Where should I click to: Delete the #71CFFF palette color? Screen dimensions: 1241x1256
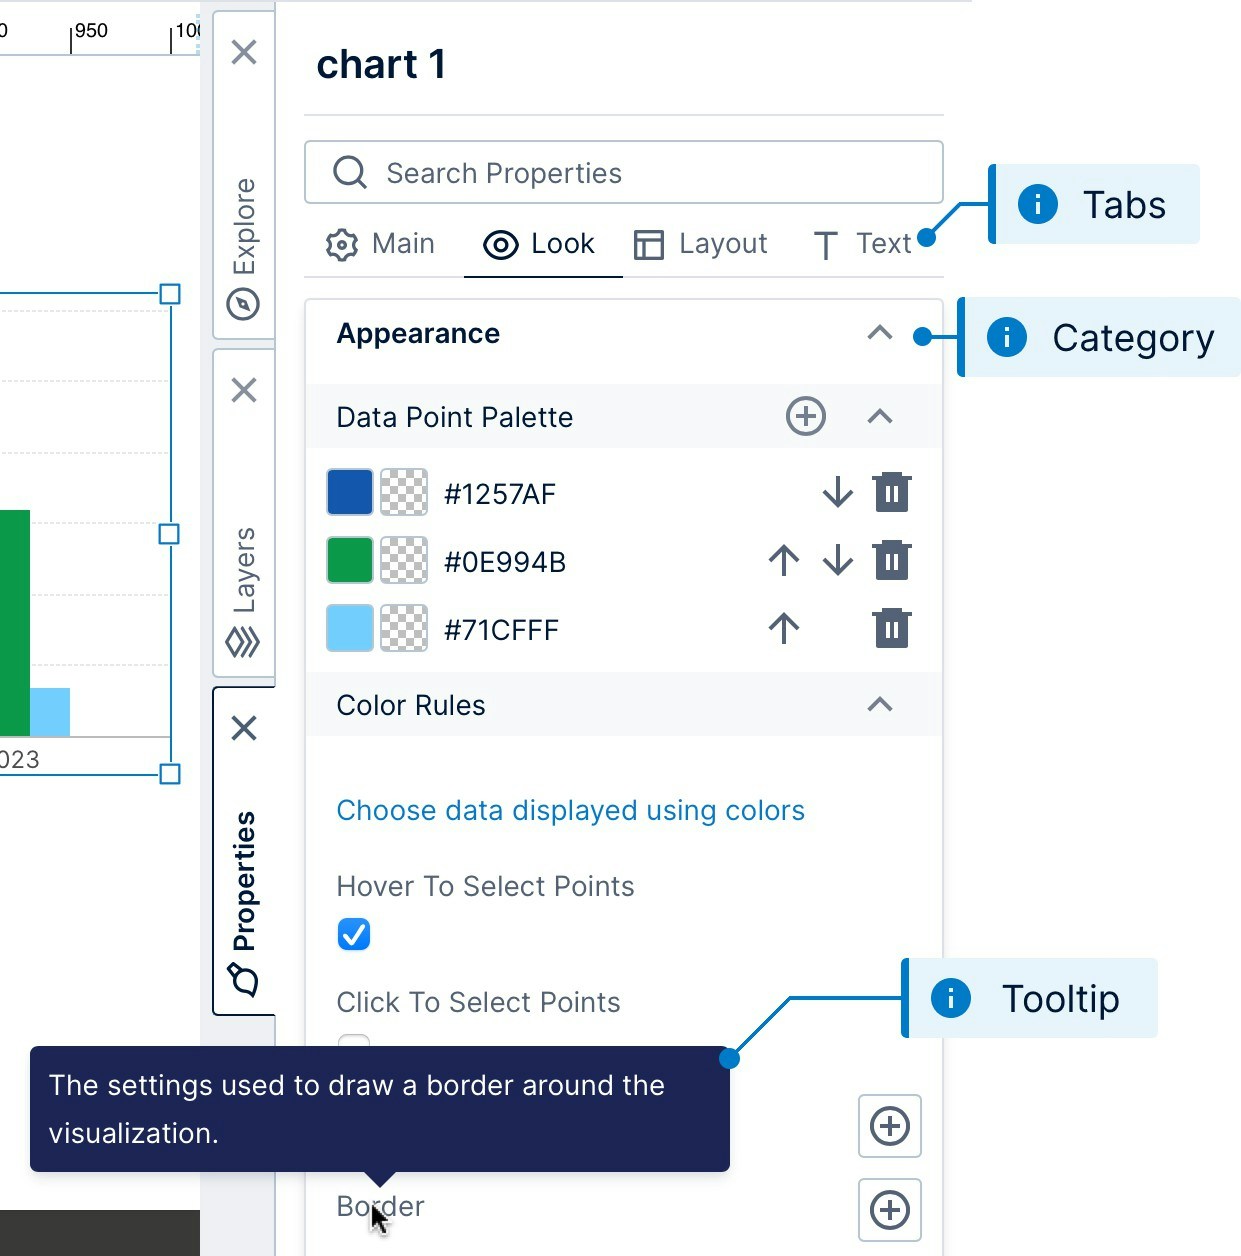click(x=892, y=629)
